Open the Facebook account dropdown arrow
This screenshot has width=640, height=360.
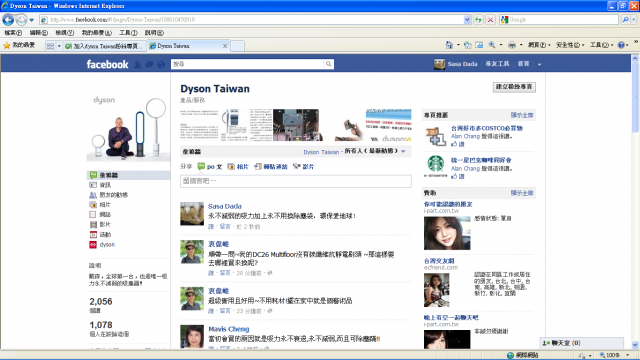click(539, 64)
